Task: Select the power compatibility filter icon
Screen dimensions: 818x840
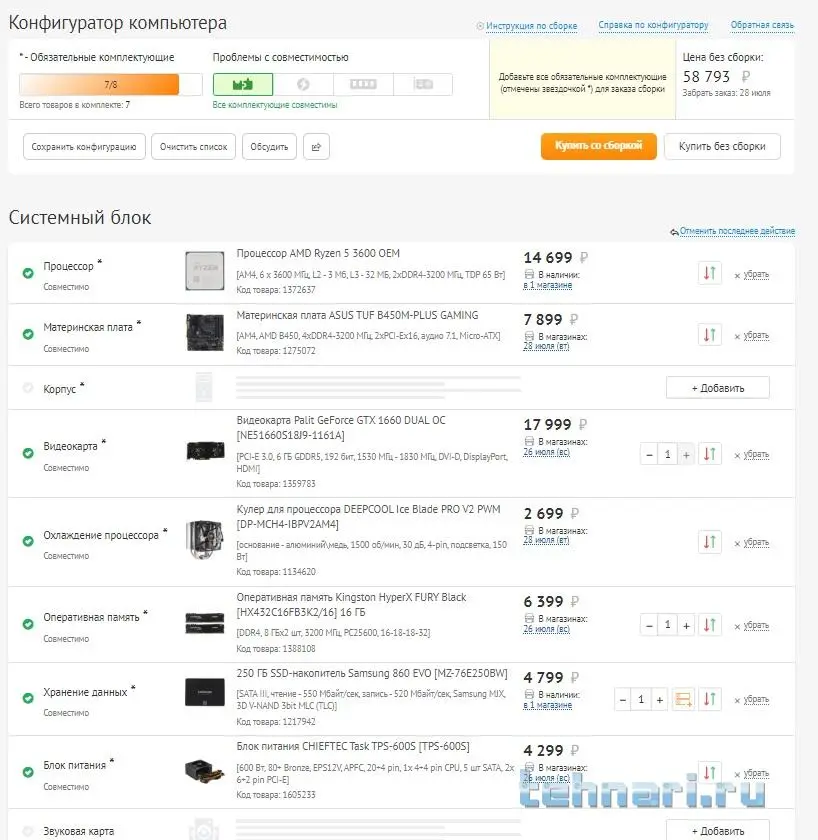Action: [x=303, y=85]
